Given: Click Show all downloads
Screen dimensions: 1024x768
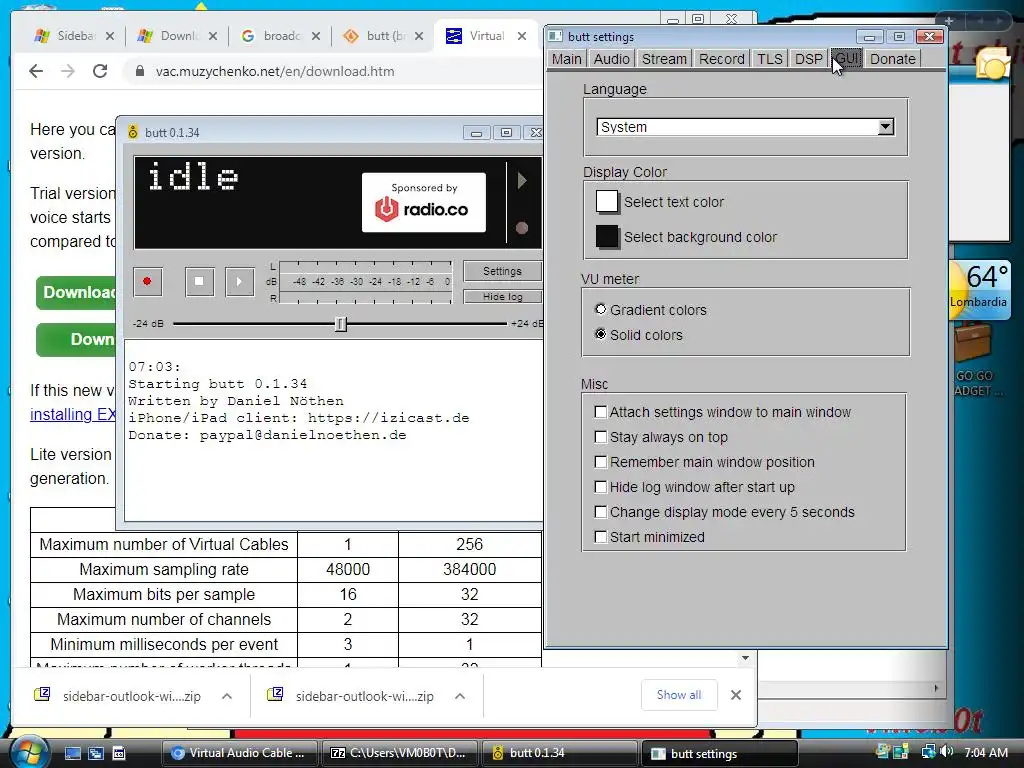Looking at the screenshot, I should (679, 695).
